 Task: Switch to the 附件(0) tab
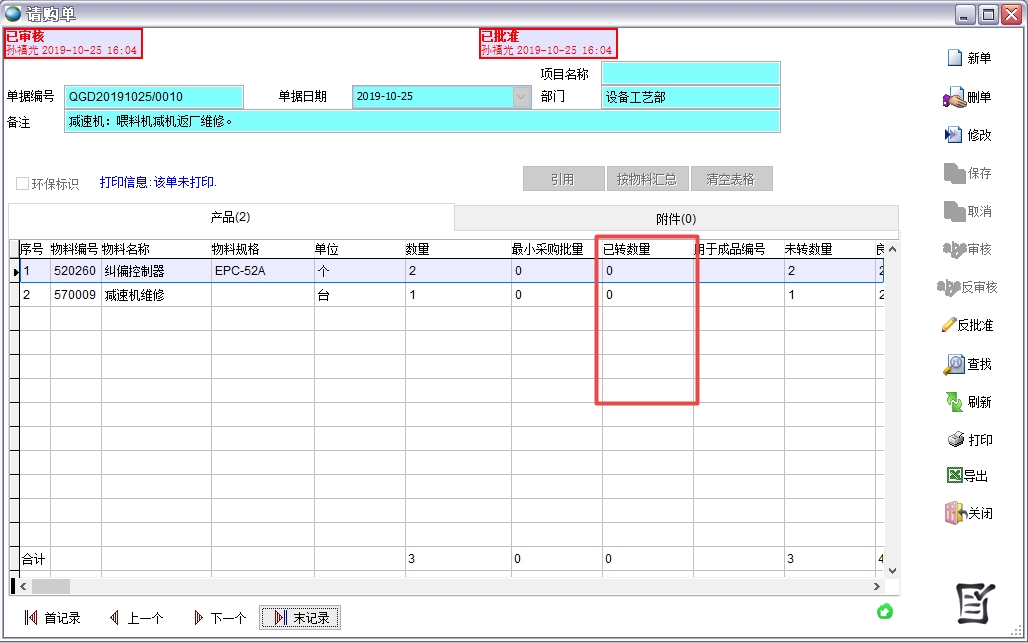[x=676, y=218]
